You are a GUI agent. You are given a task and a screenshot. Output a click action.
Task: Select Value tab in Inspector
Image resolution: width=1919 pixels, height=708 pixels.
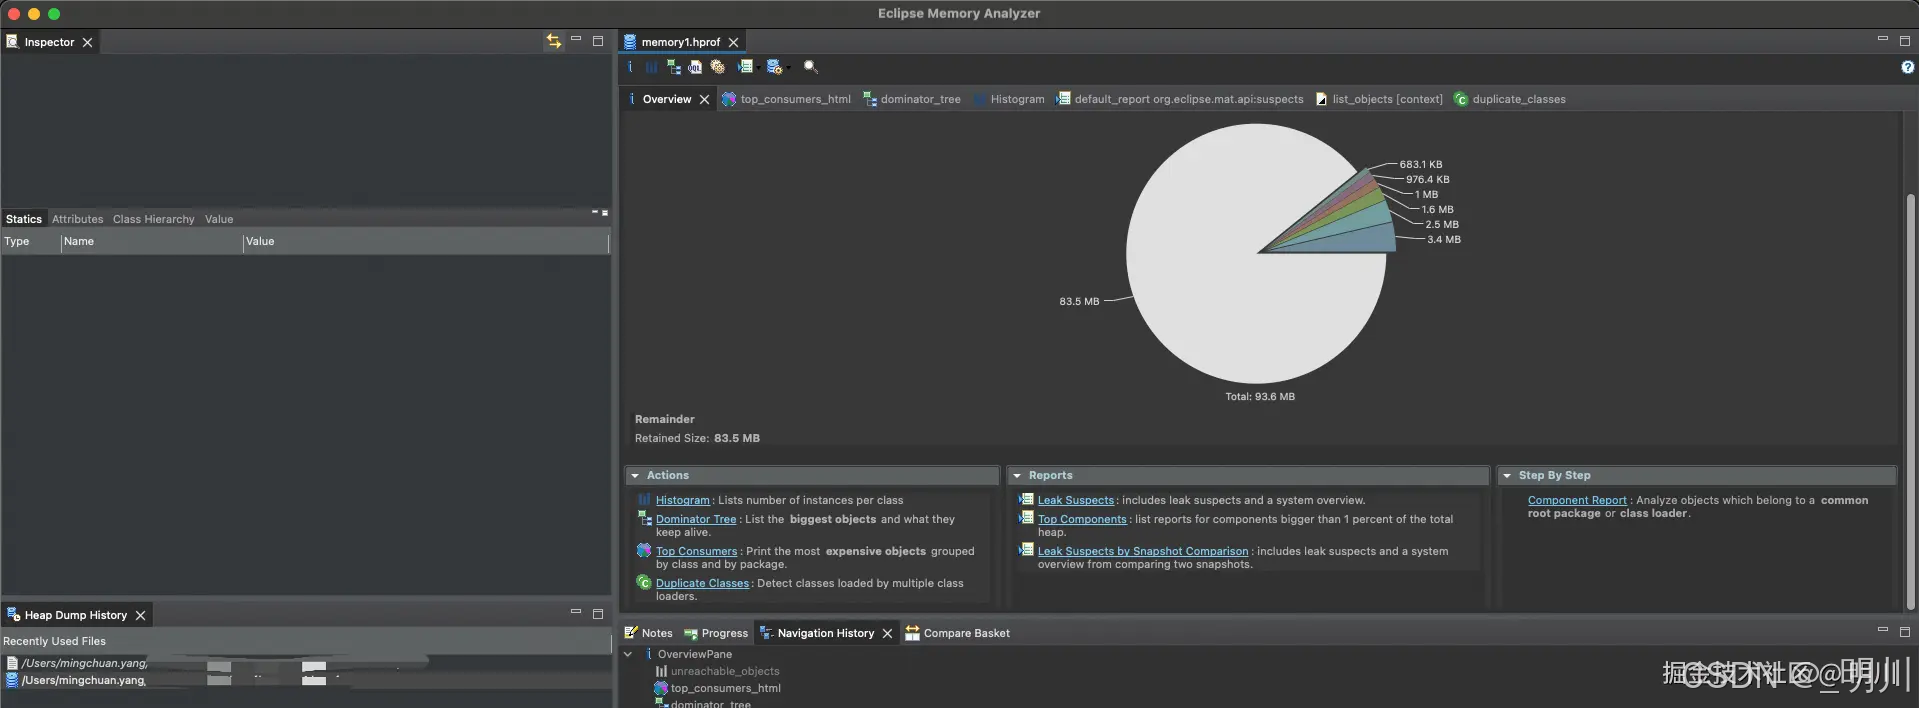point(219,219)
